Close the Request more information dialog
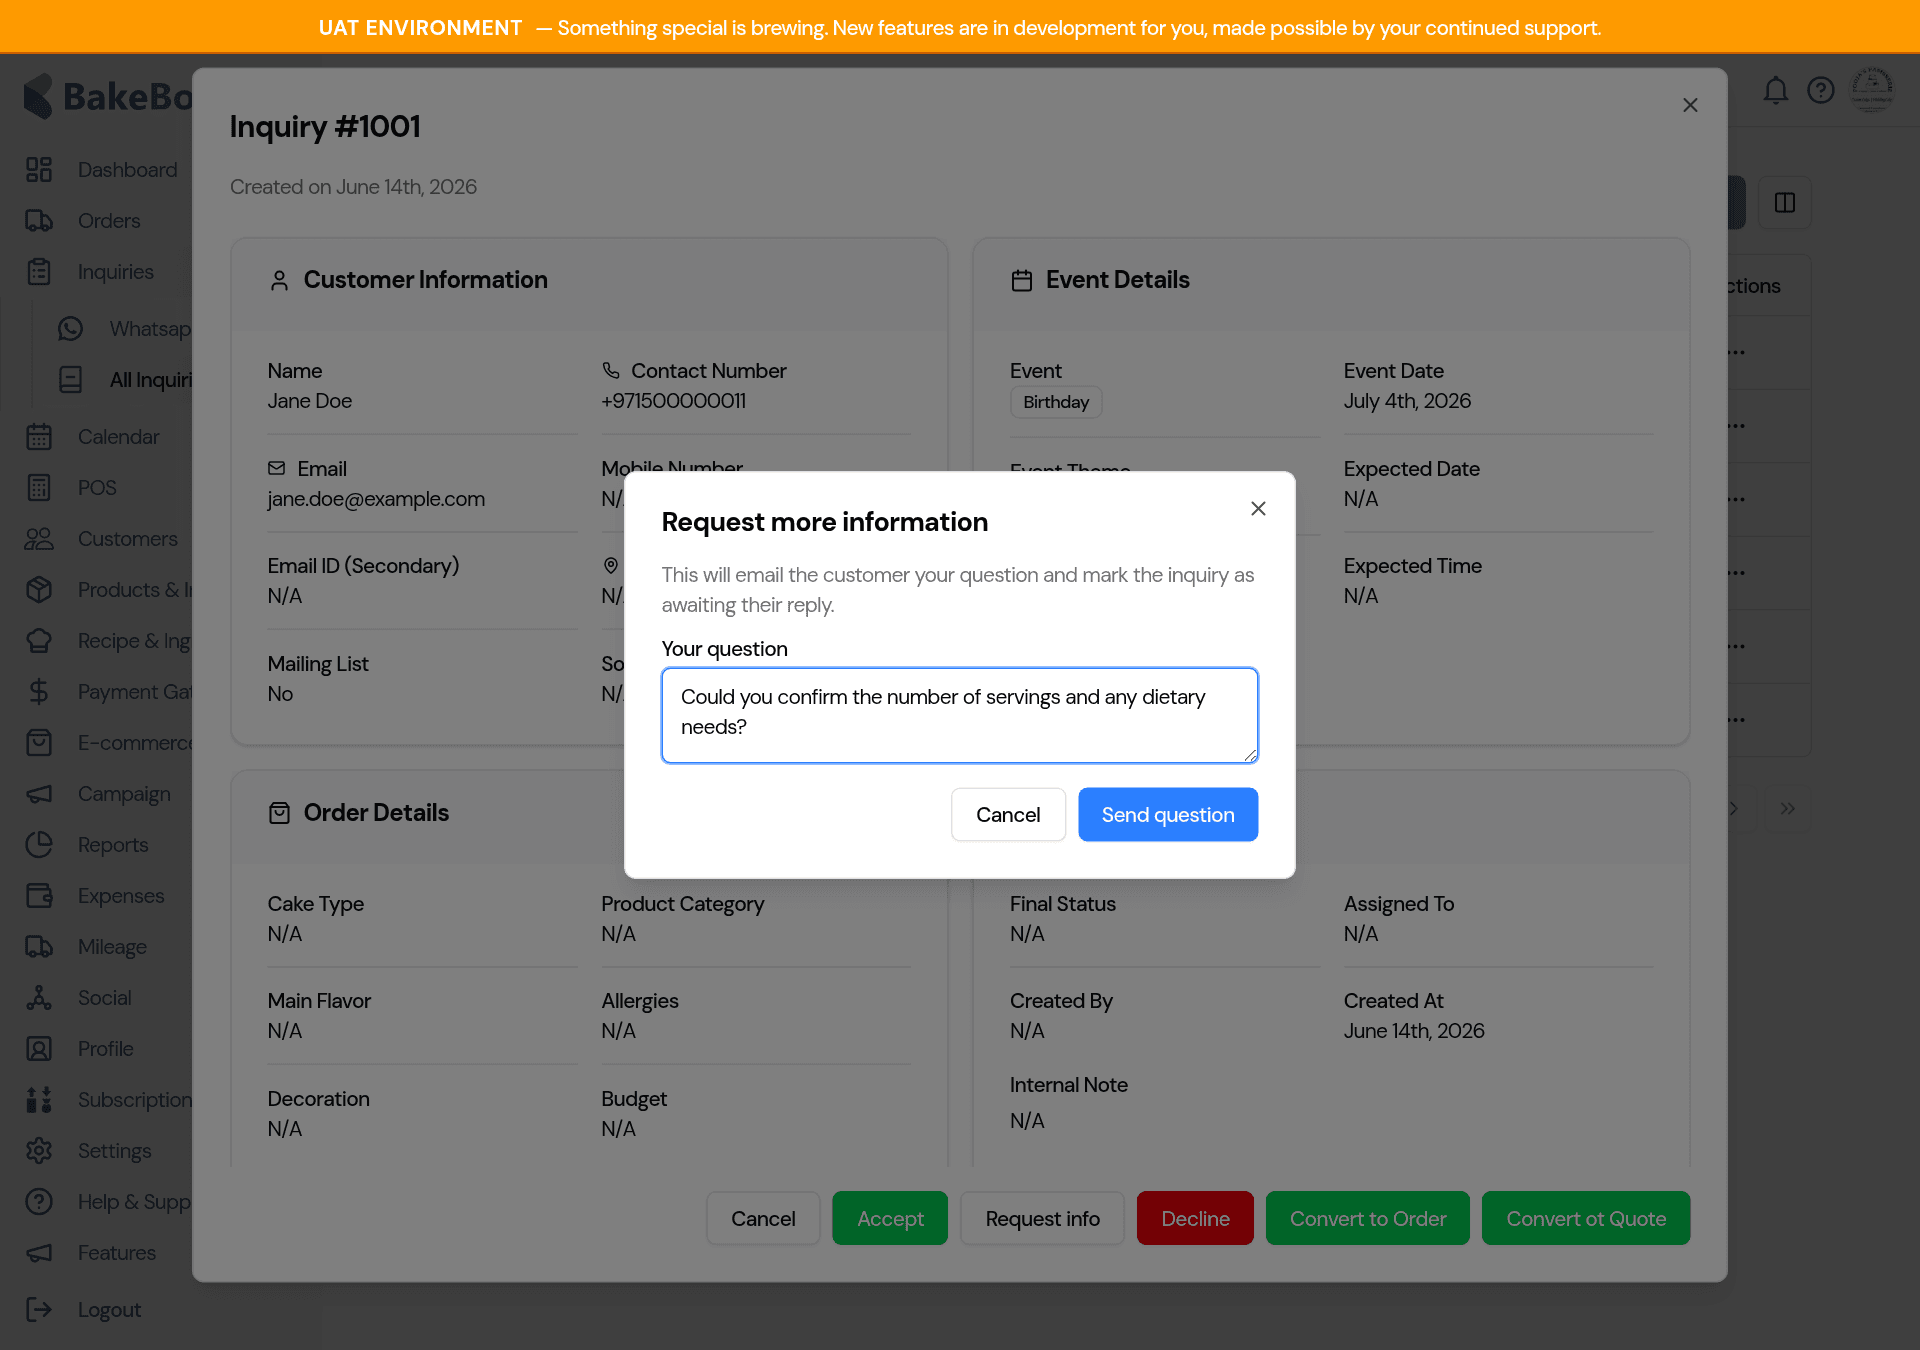 pyautogui.click(x=1258, y=509)
